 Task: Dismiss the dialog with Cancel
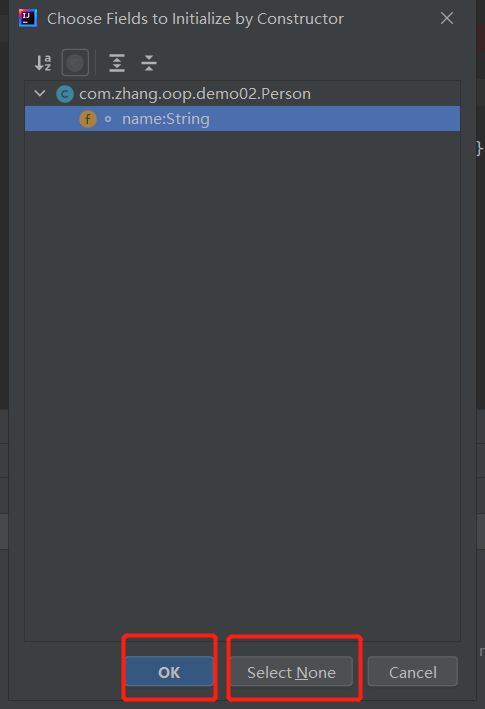(x=413, y=671)
